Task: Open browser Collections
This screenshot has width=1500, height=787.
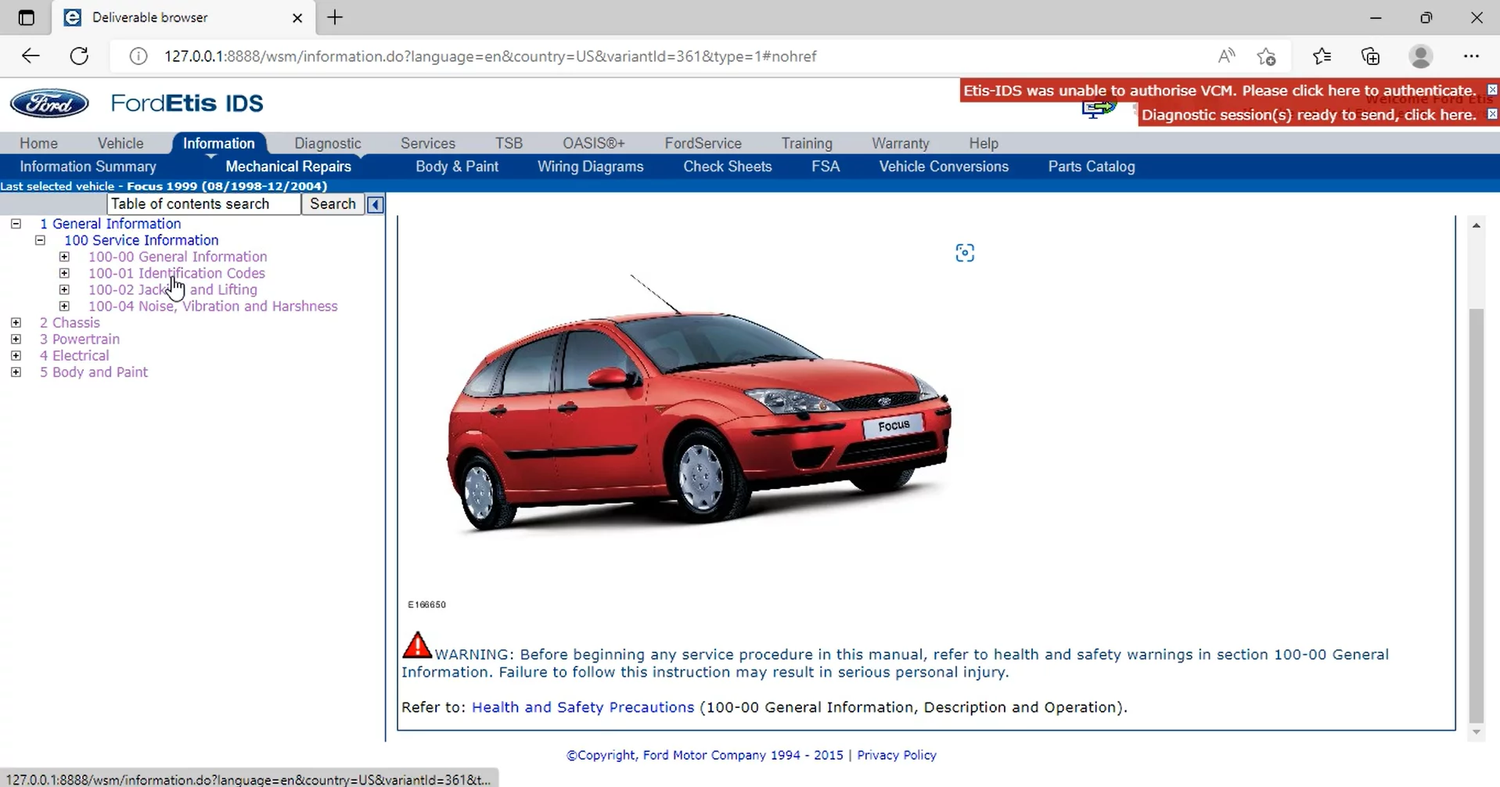Action: coord(1370,56)
